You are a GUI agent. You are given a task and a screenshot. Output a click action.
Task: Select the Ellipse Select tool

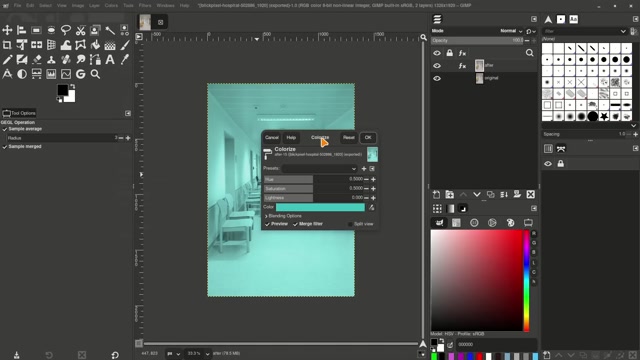51,30
